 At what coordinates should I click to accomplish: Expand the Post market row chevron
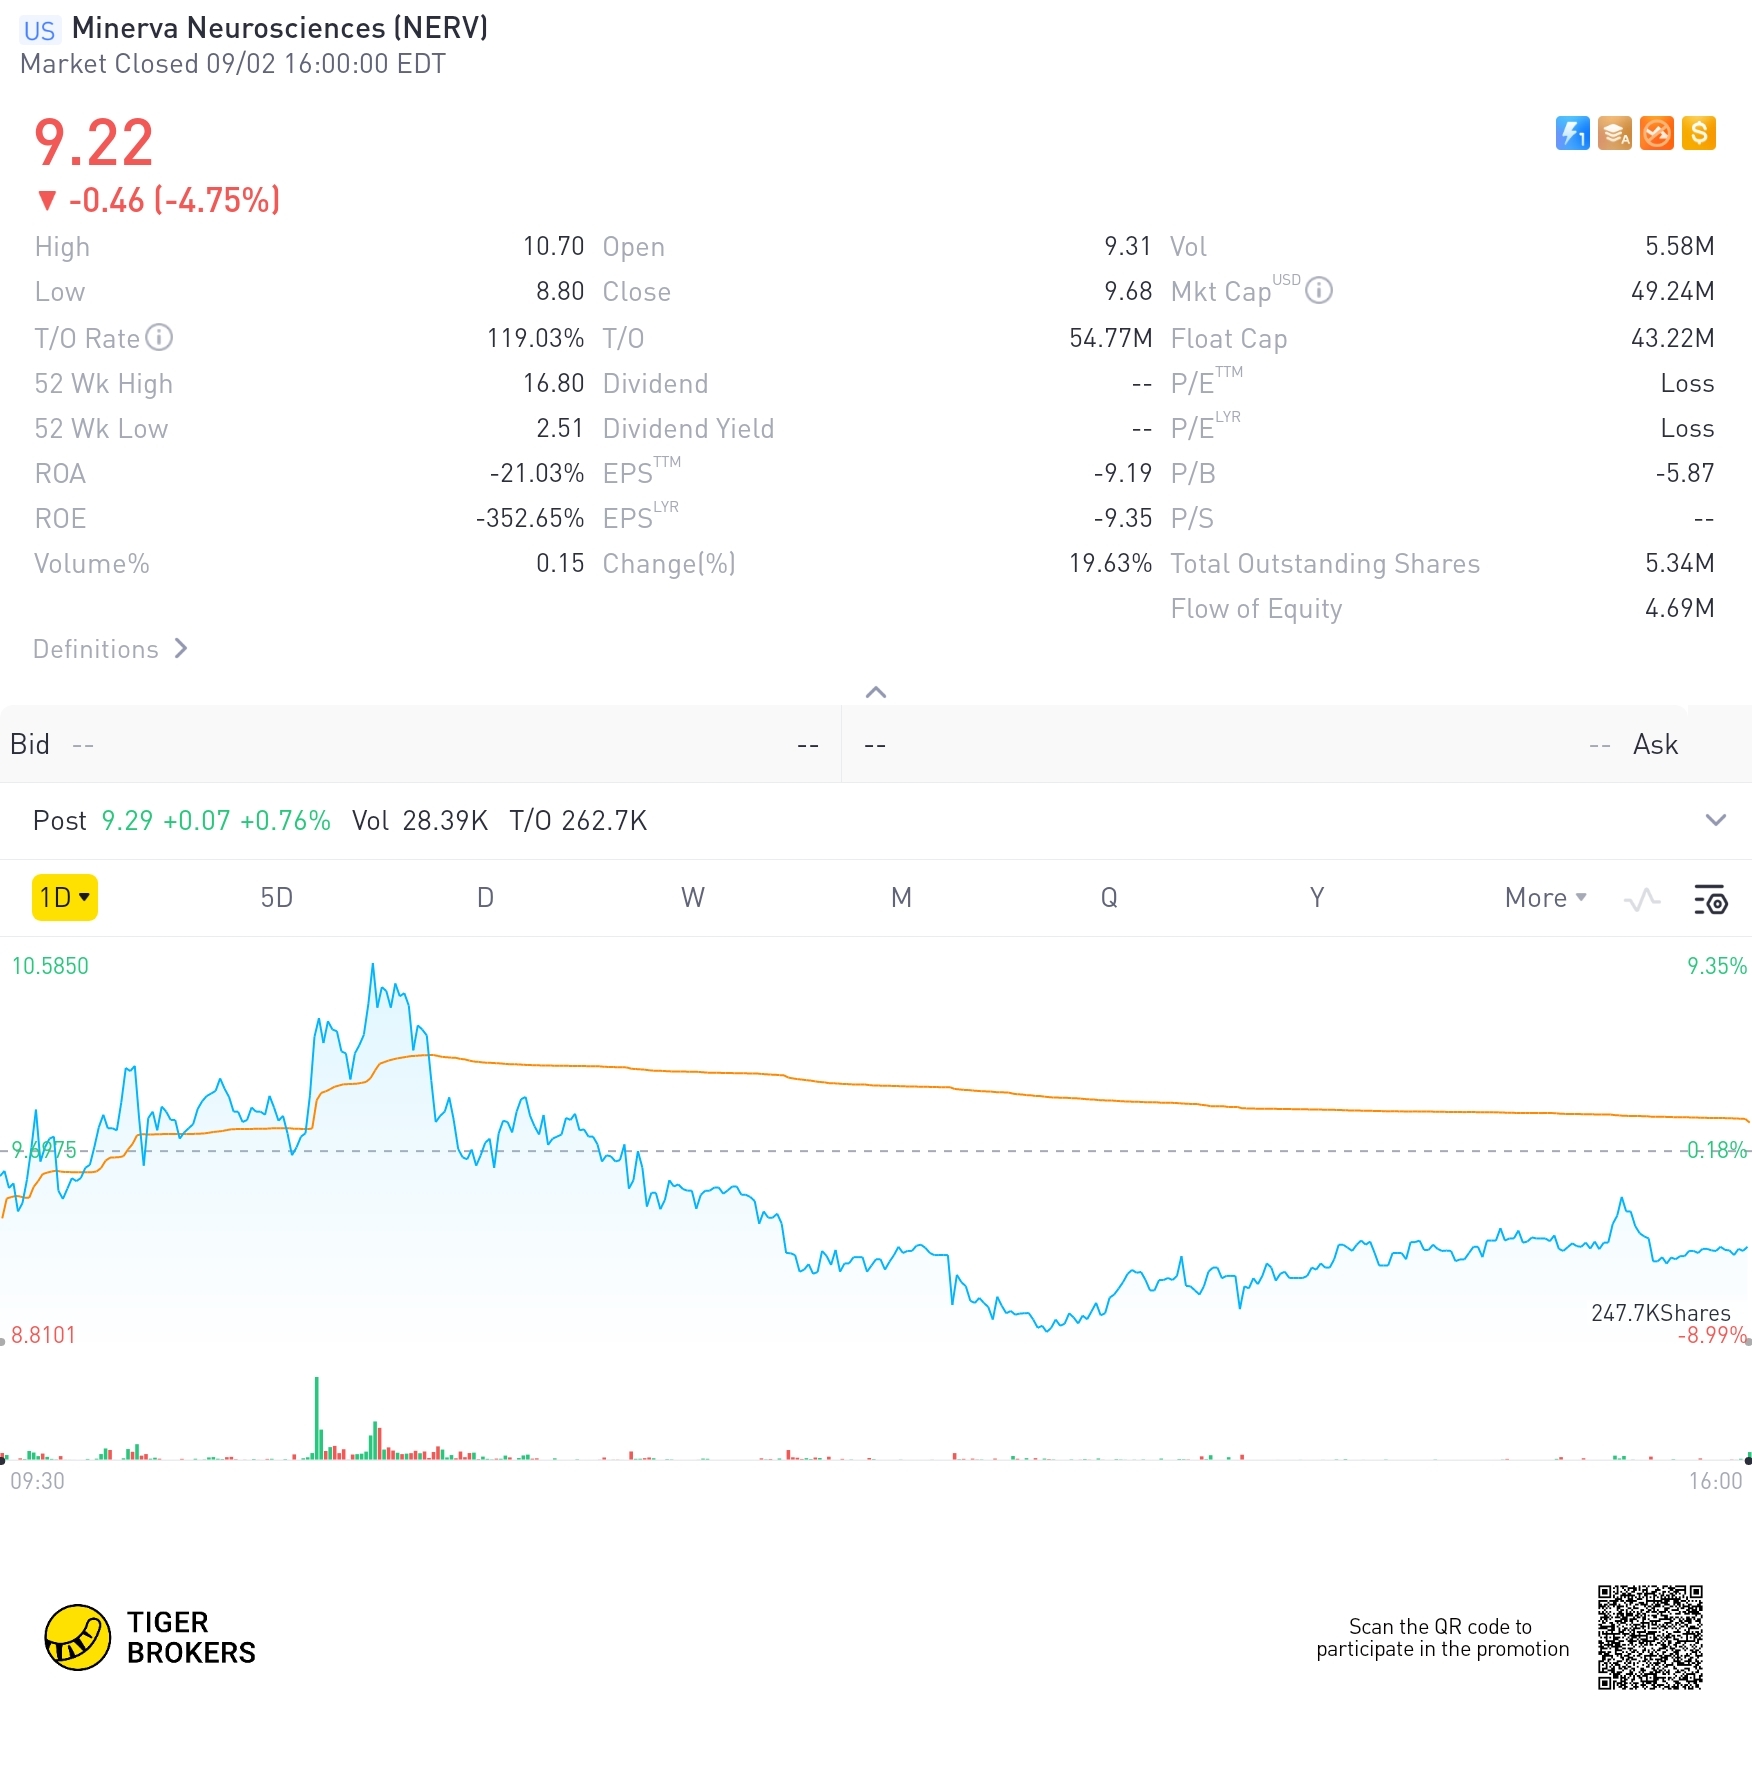(x=1715, y=820)
